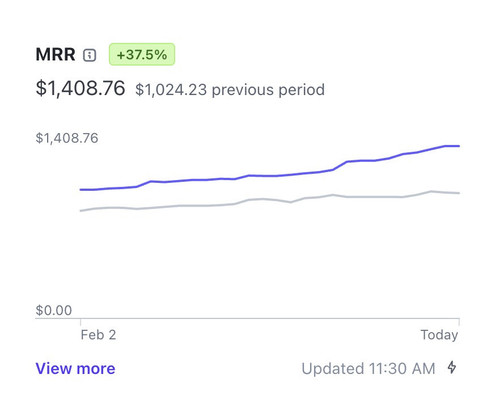Open the View more link
Screen dimensions: 500x401
pos(75,369)
